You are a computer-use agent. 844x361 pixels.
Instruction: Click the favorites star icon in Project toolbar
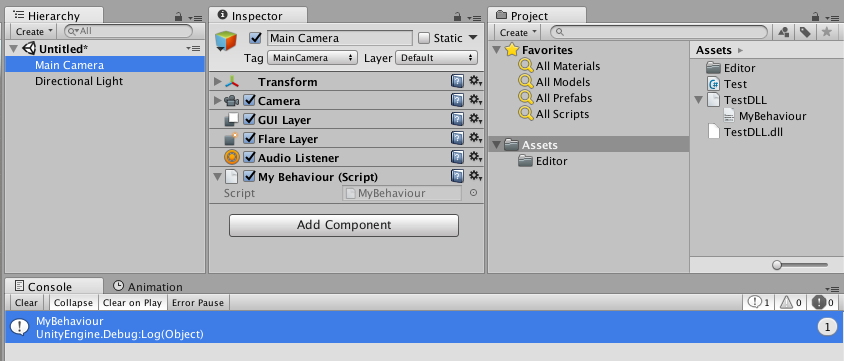(x=826, y=32)
